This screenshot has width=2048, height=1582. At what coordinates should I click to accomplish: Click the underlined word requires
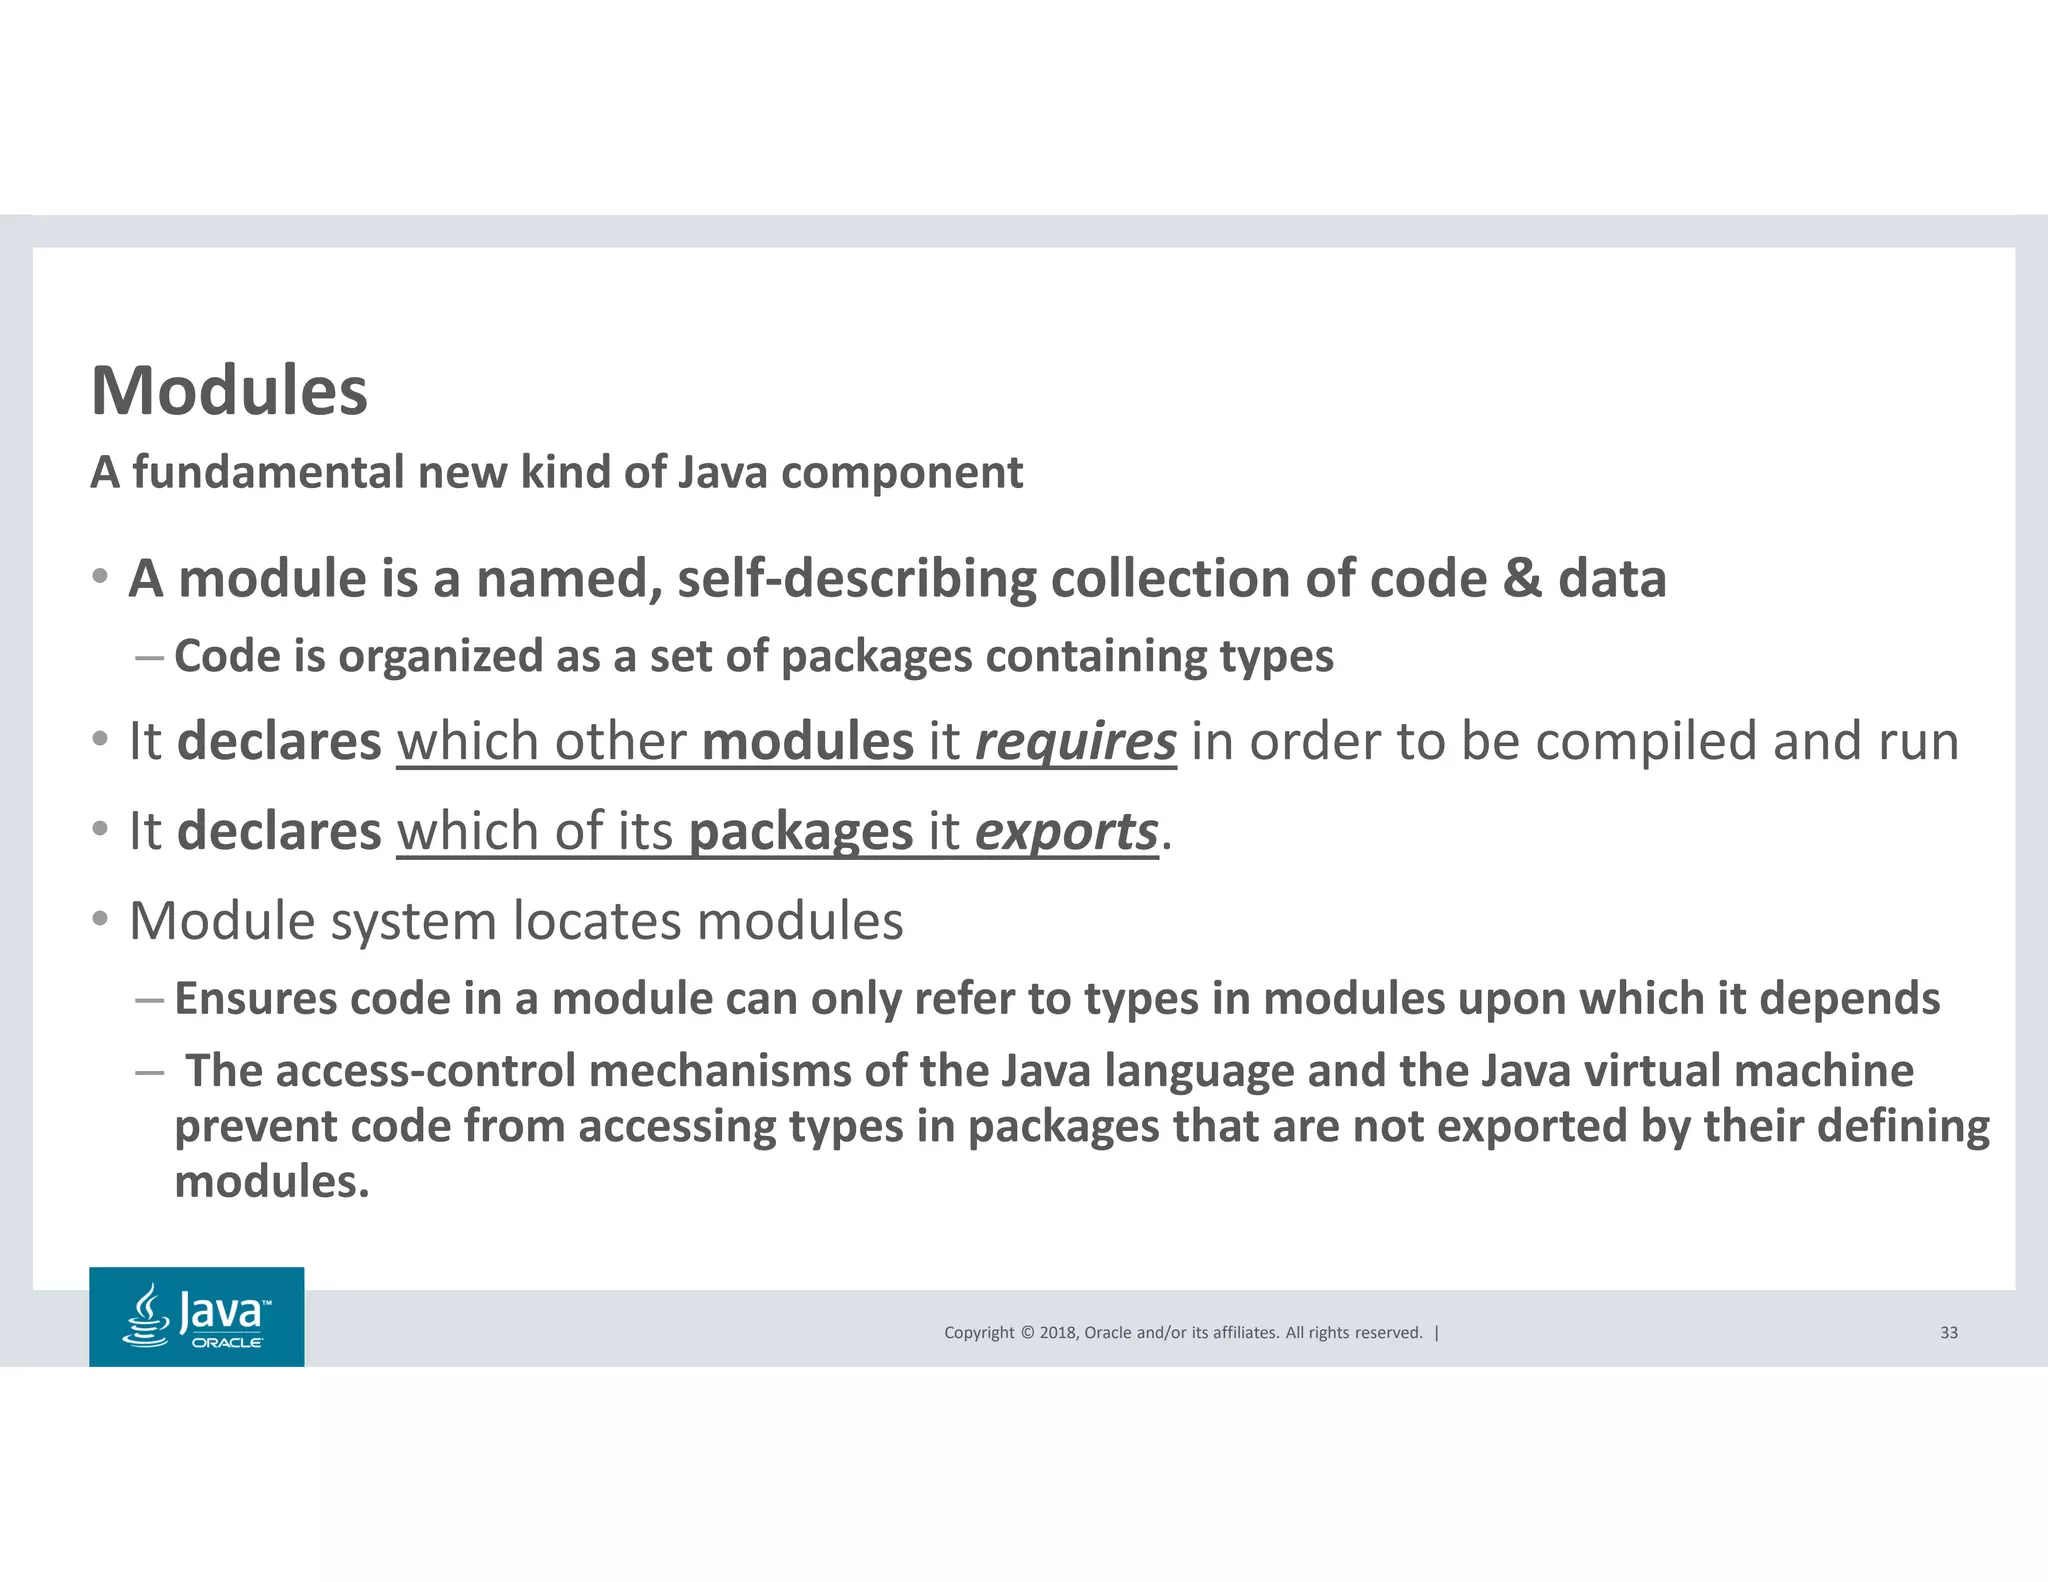click(x=1076, y=742)
